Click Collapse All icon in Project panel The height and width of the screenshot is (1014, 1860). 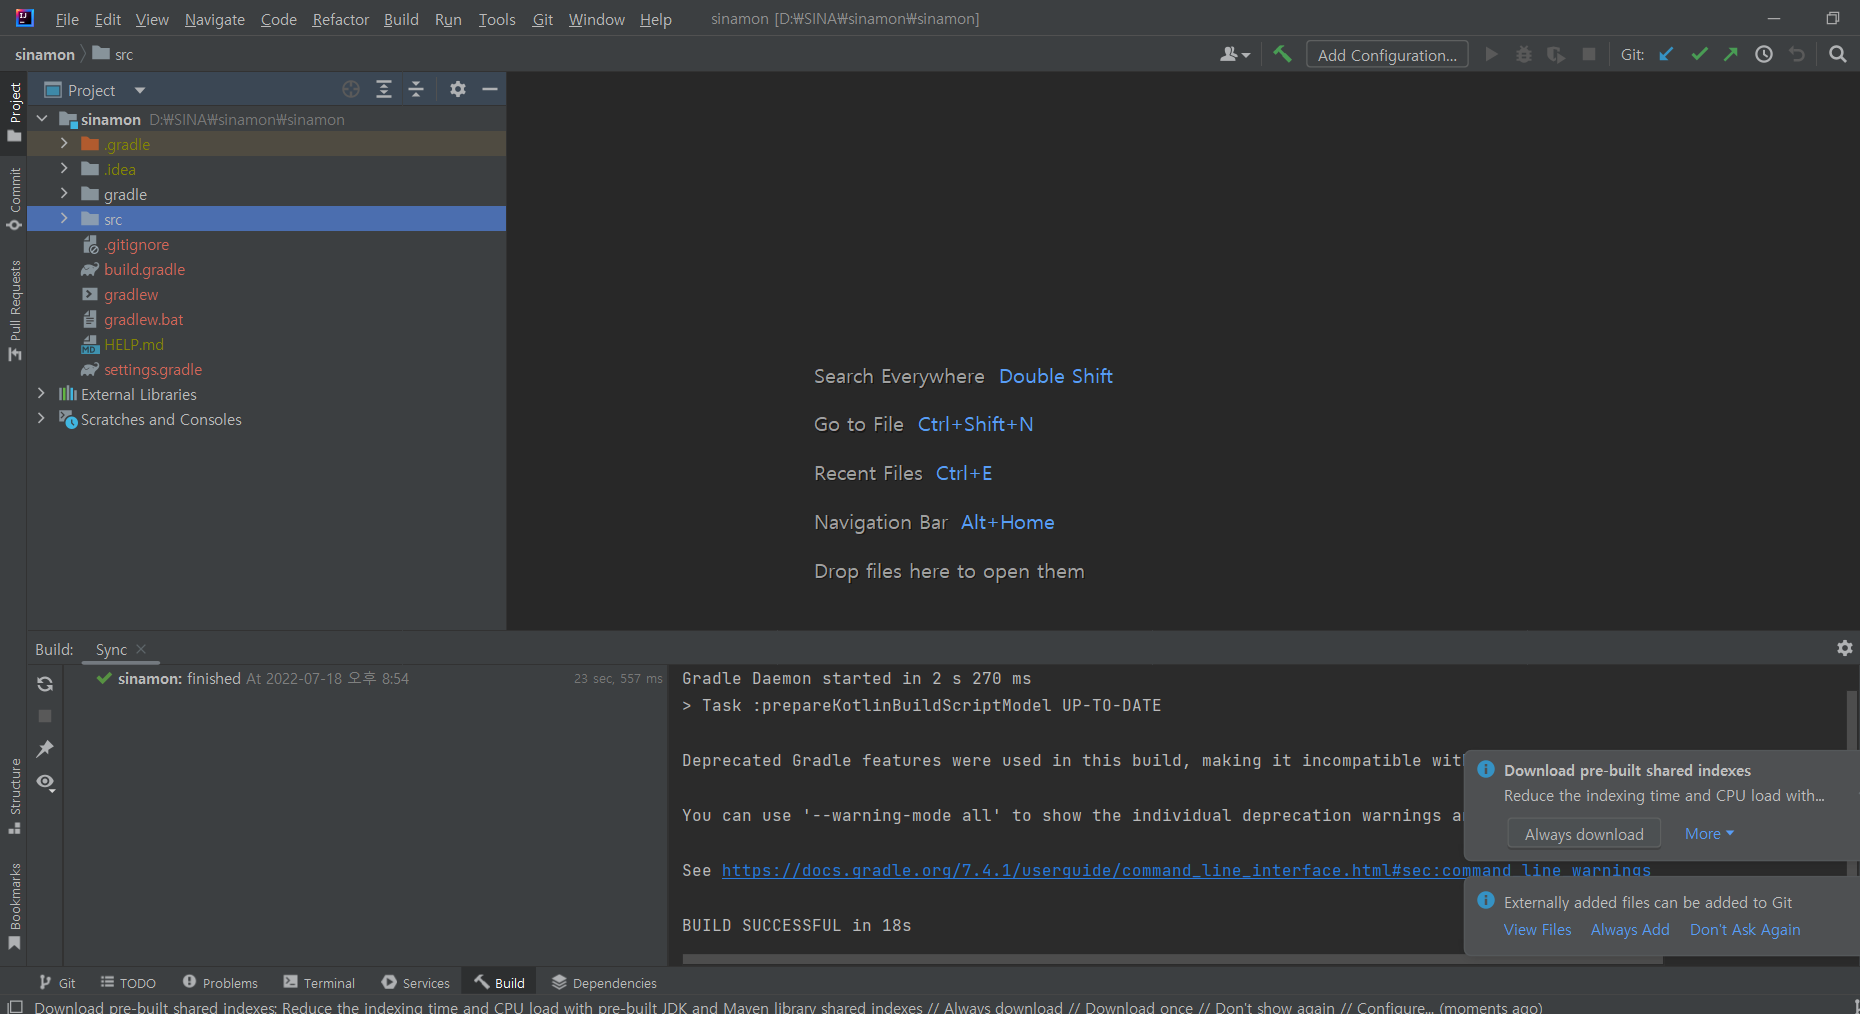pyautogui.click(x=416, y=89)
